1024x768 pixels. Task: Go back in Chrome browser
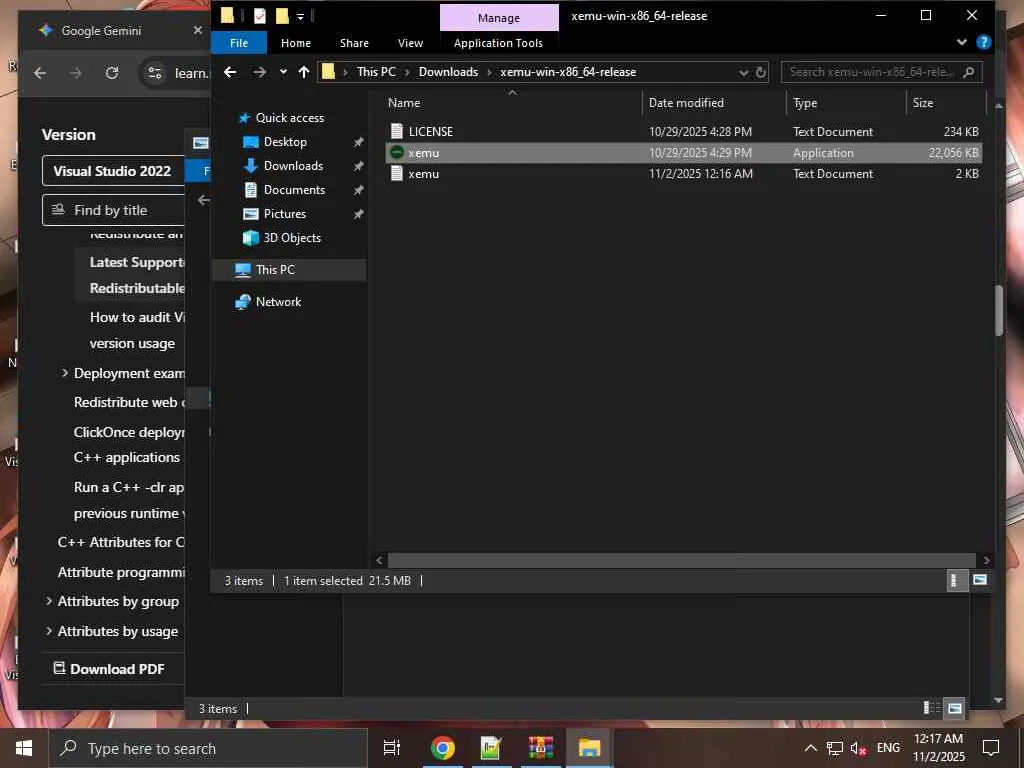click(40, 72)
